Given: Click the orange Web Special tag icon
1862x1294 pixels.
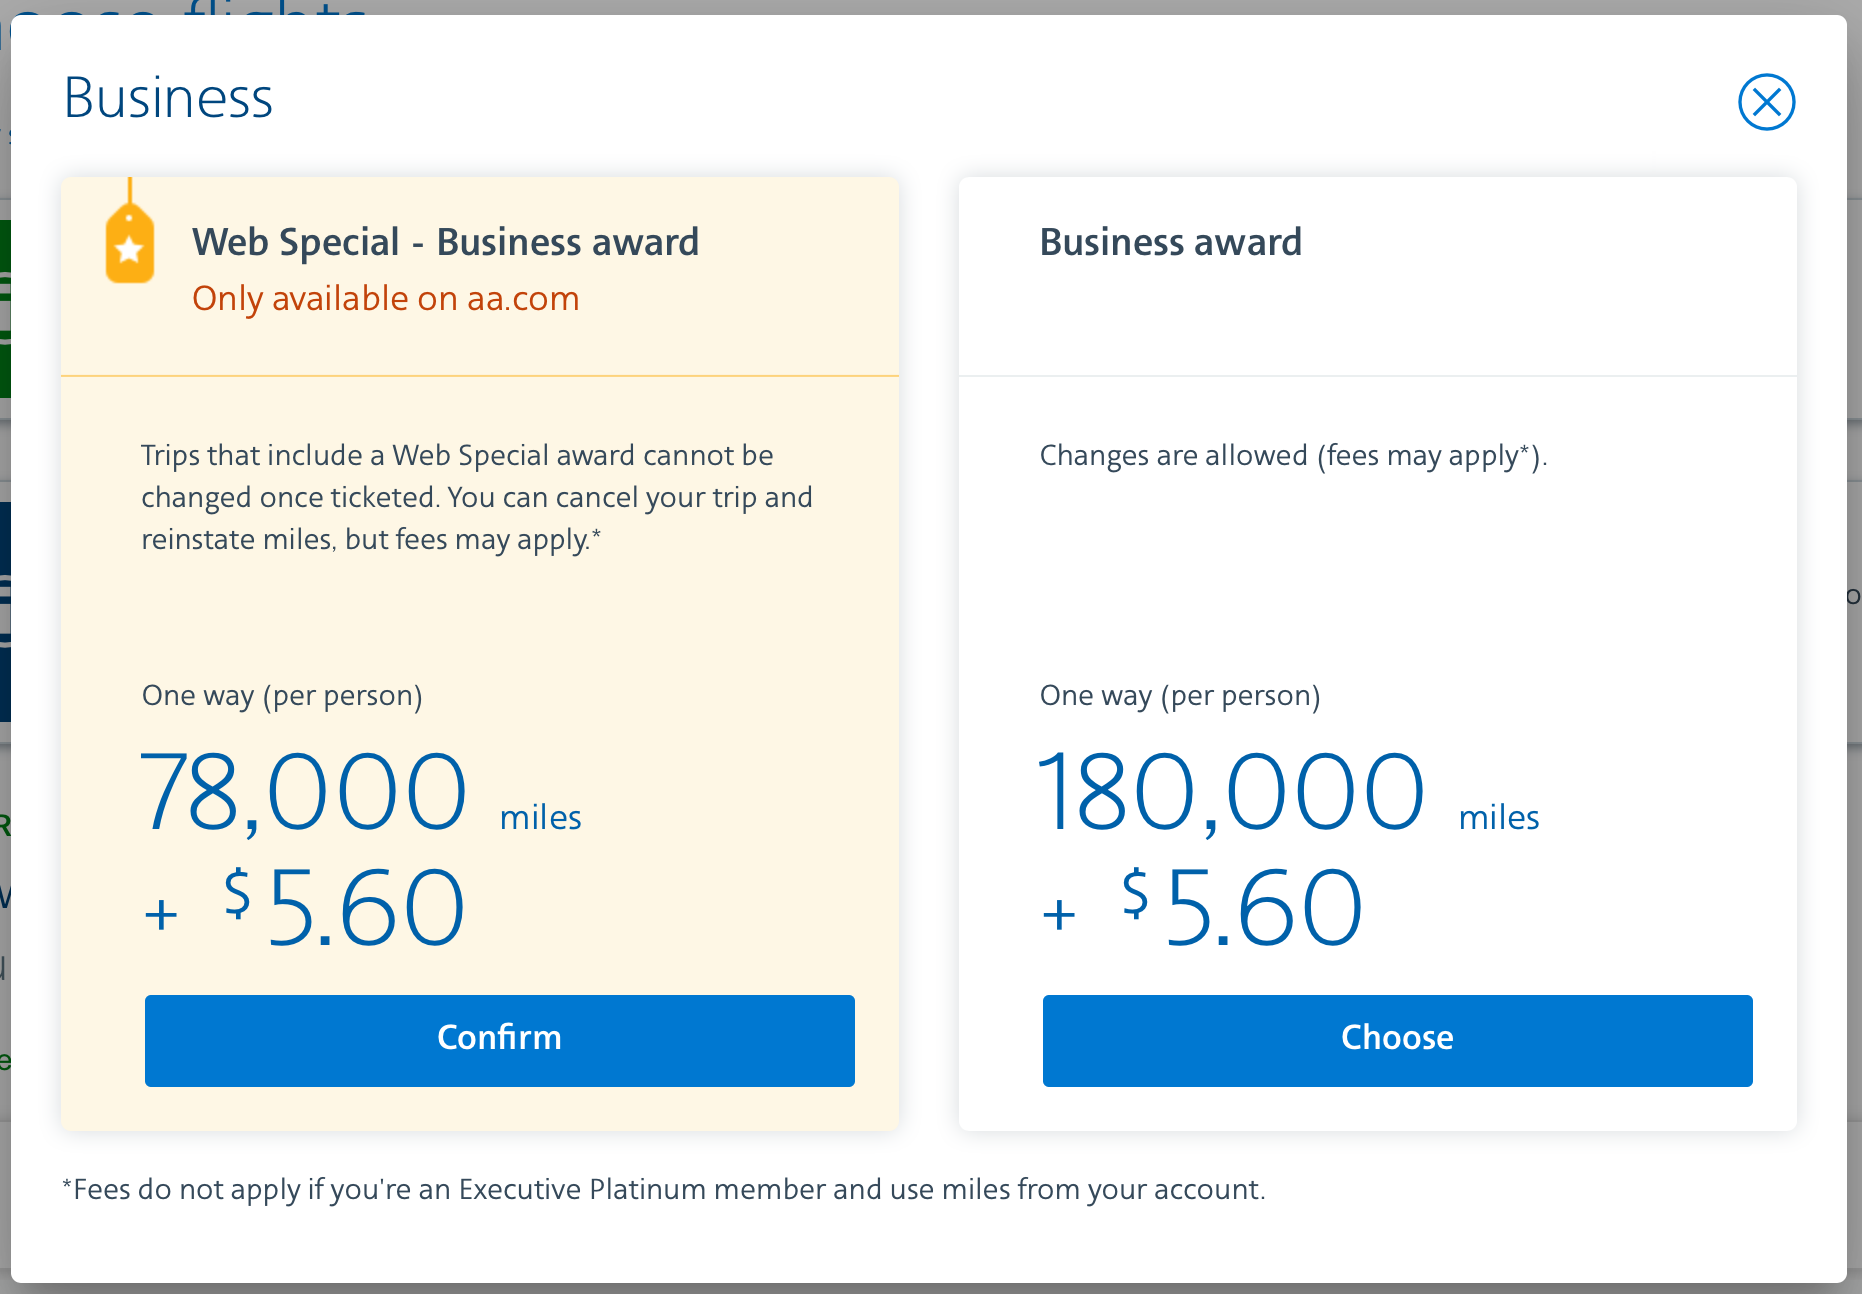Looking at the screenshot, I should 130,244.
